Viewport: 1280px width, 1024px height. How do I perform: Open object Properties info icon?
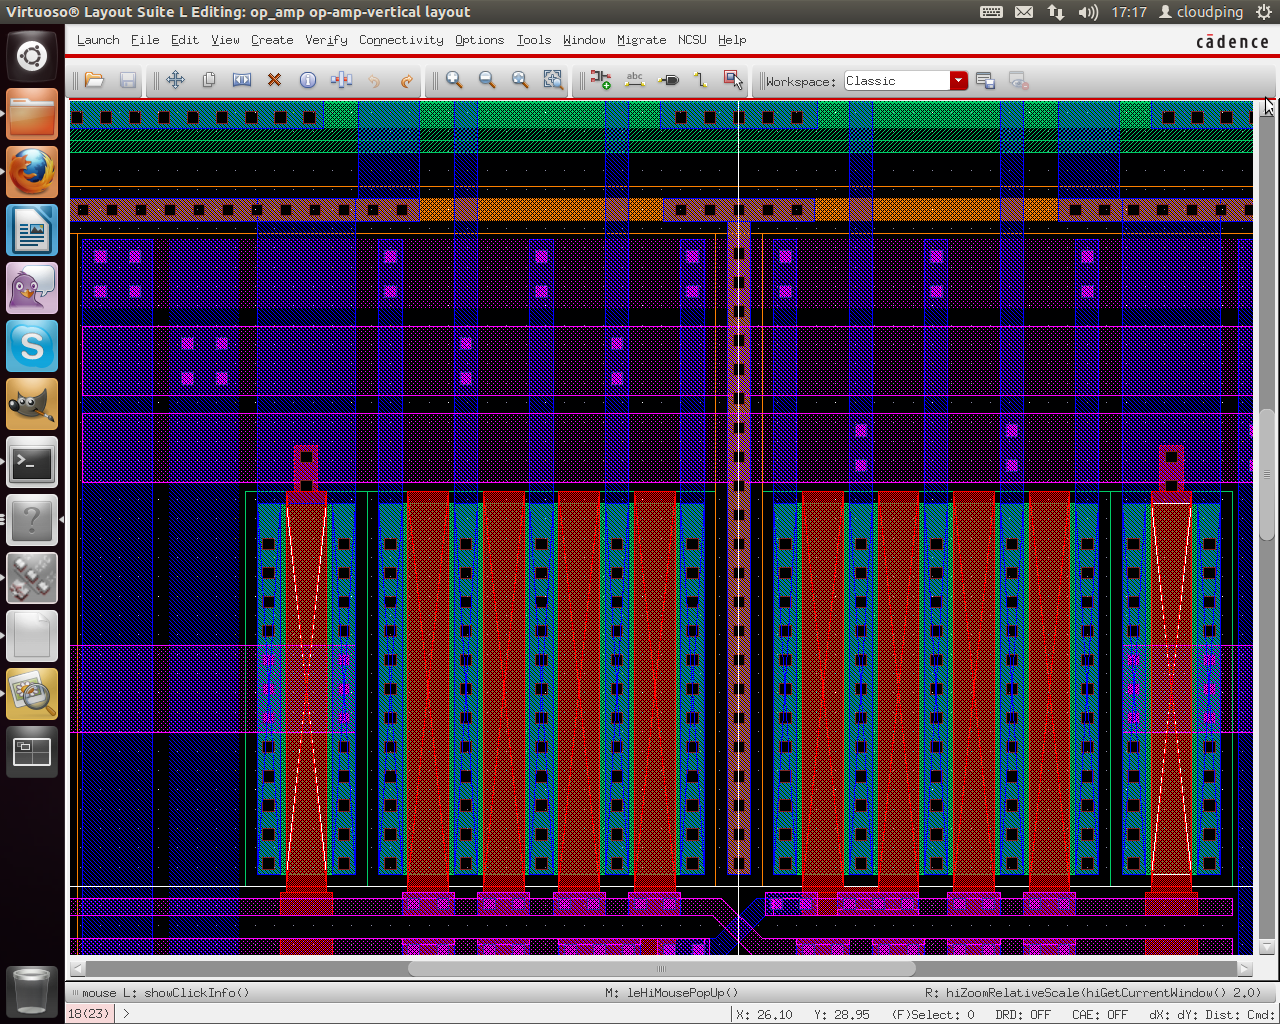click(308, 80)
